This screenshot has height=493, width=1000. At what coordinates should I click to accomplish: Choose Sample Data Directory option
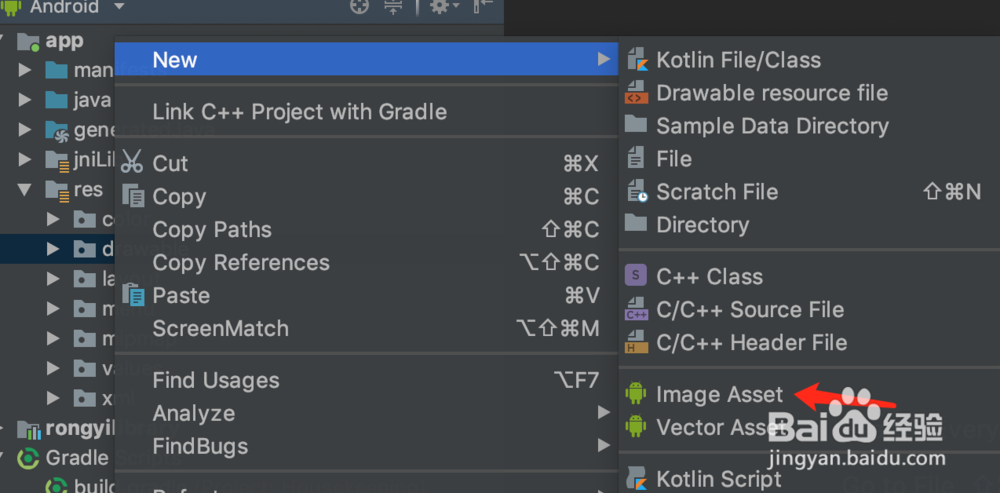pos(771,126)
